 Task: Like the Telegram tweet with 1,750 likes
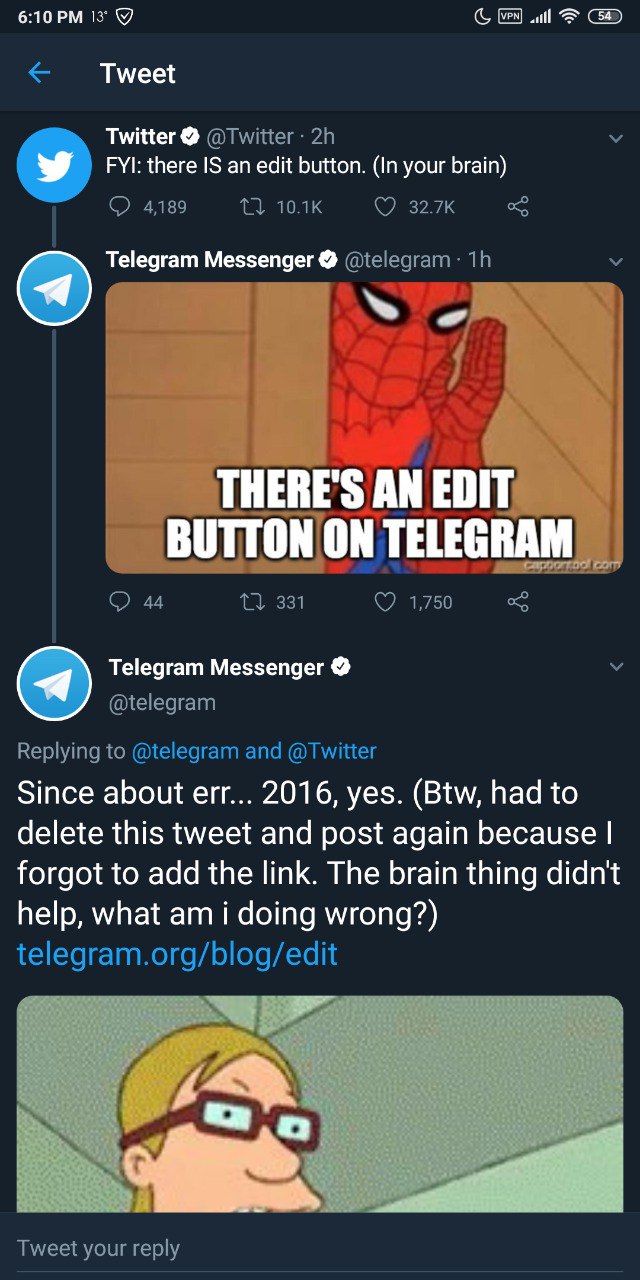click(385, 602)
